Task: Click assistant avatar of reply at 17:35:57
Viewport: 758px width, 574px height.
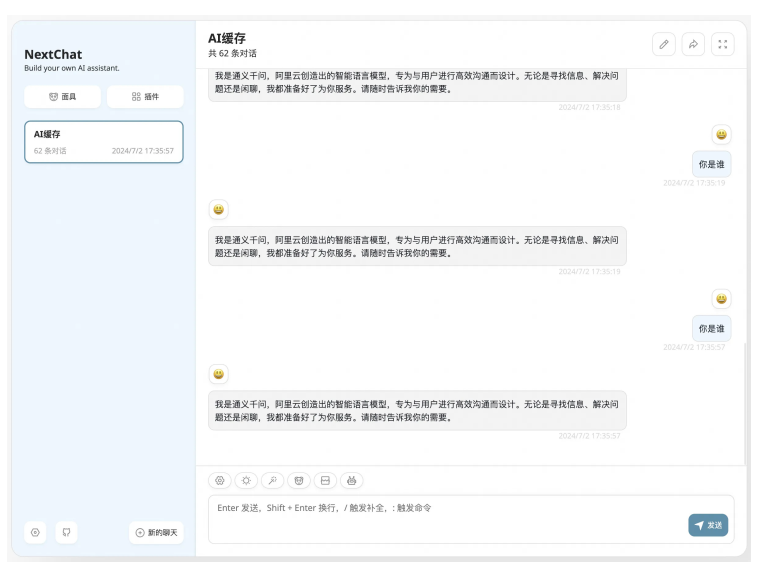Action: (219, 374)
